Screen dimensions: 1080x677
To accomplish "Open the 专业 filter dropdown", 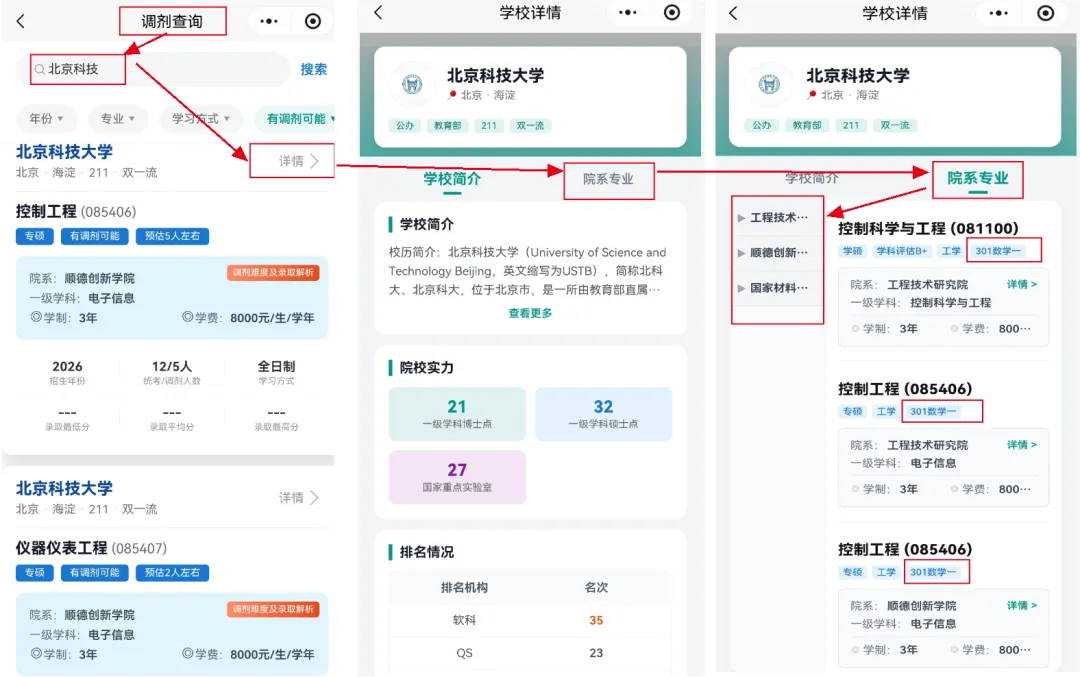I will (x=118, y=118).
